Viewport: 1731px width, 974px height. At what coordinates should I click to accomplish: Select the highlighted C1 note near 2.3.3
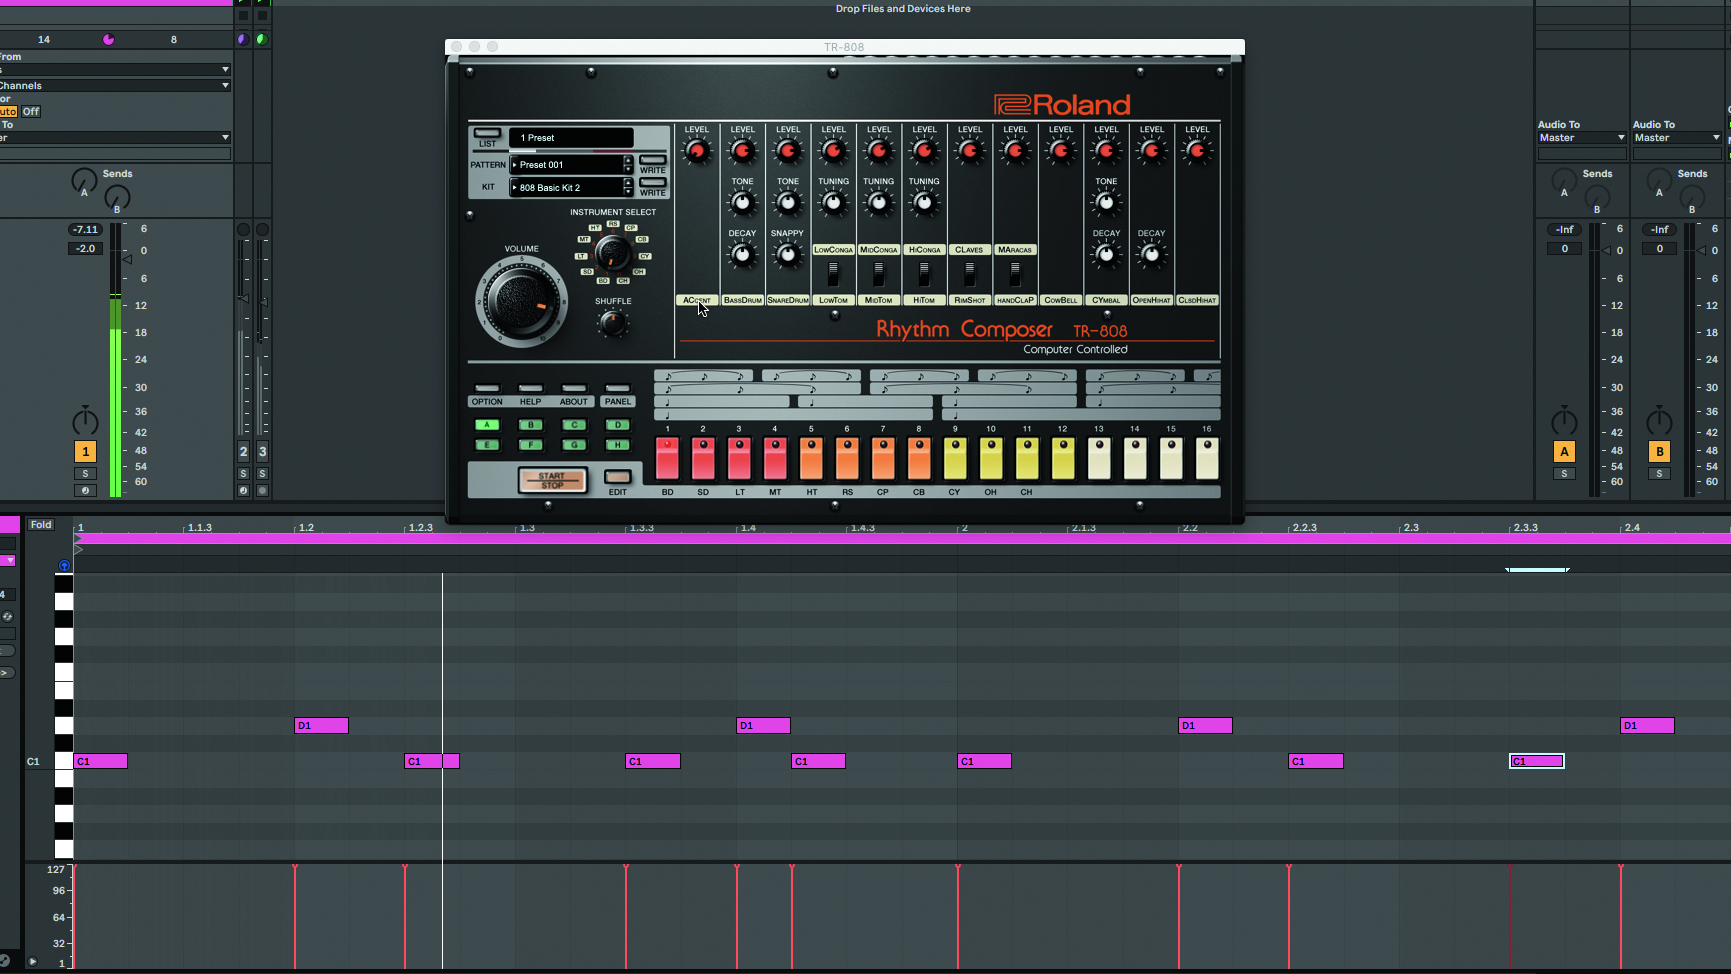tap(1536, 761)
